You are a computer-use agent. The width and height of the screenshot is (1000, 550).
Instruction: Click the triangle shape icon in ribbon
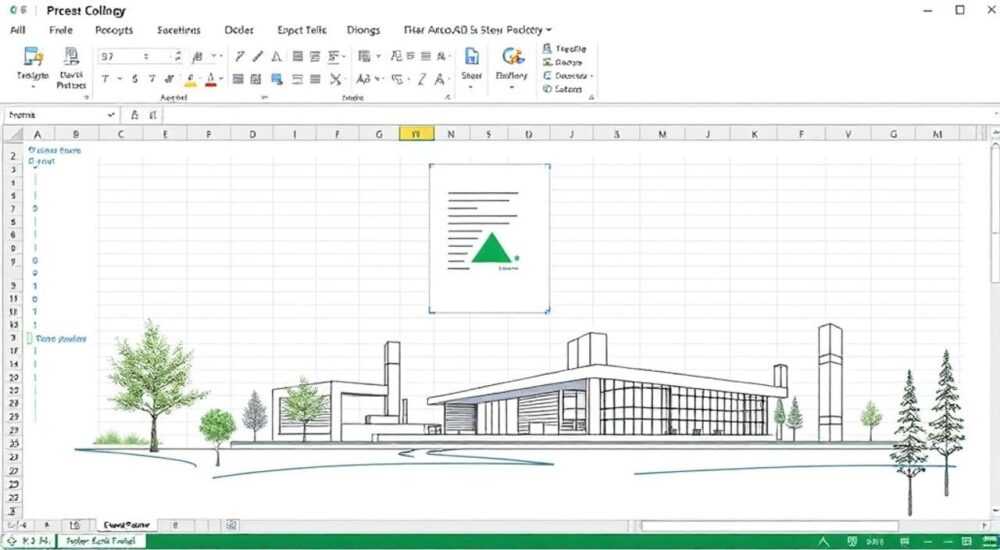click(276, 56)
